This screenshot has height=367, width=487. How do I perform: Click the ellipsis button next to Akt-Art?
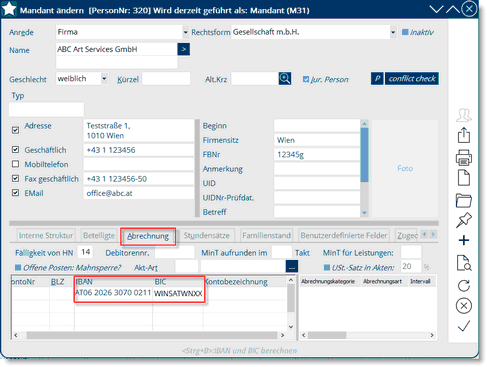(292, 267)
